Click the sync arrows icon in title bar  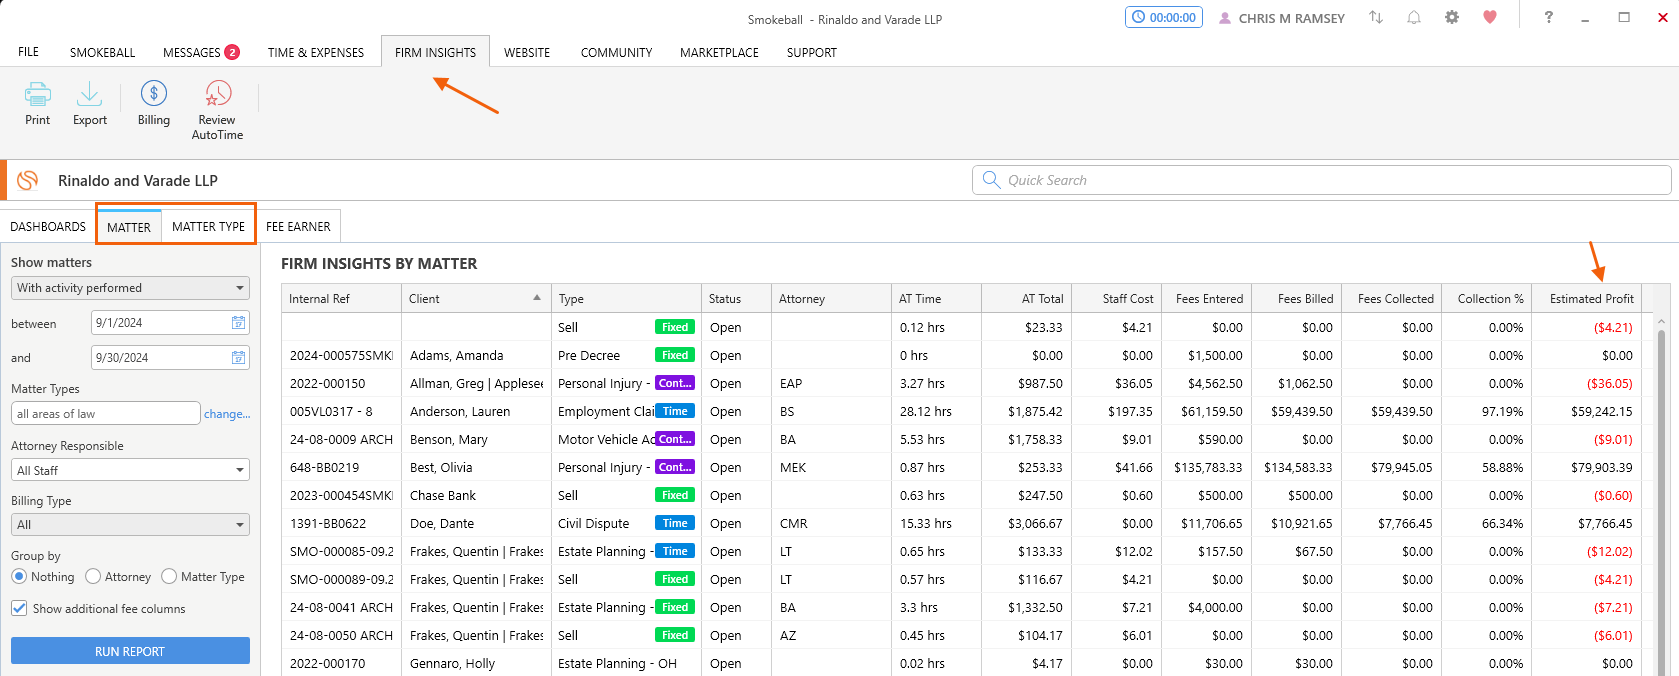tap(1376, 18)
